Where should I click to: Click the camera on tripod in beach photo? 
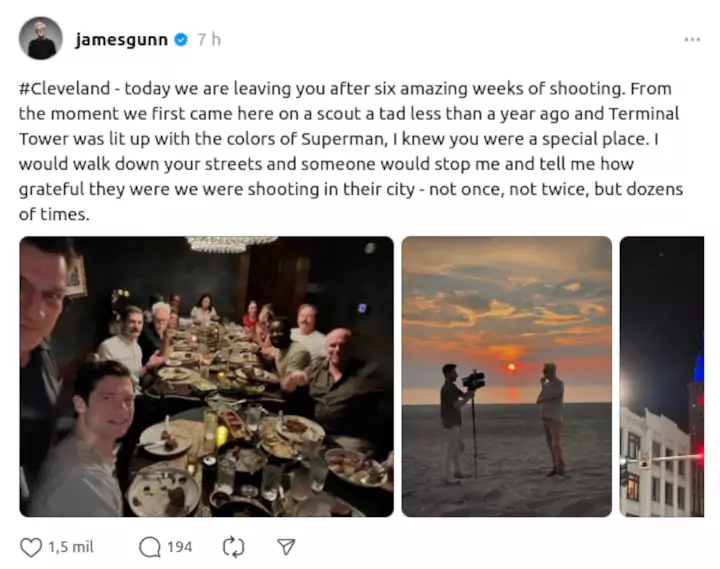click(475, 380)
